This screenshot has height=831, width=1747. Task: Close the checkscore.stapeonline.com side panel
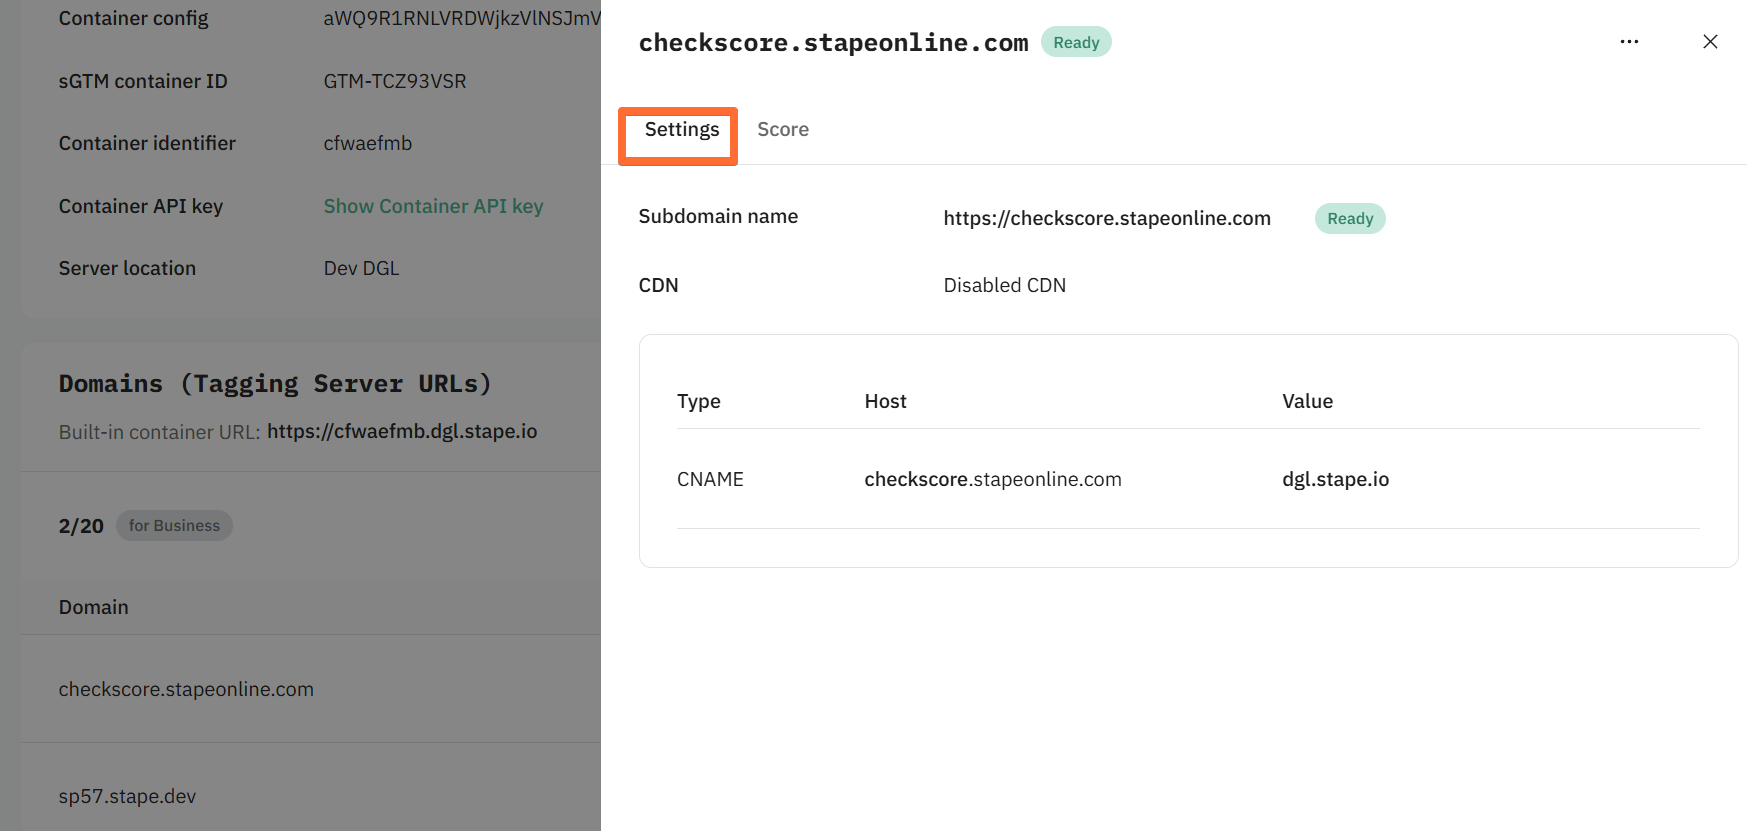coord(1710,42)
